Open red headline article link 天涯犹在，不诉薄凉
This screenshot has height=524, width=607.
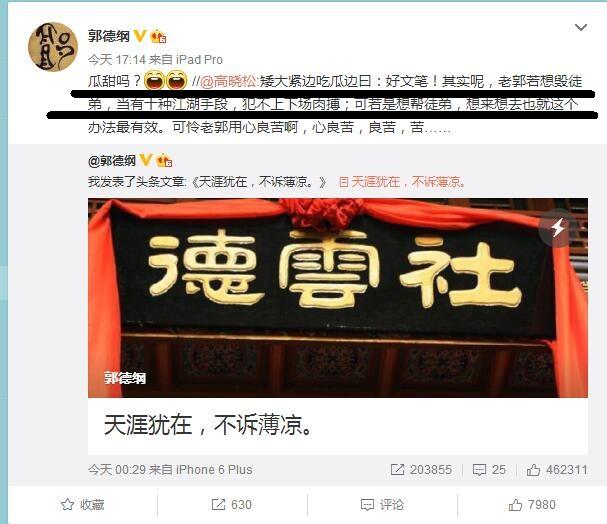tap(402, 182)
